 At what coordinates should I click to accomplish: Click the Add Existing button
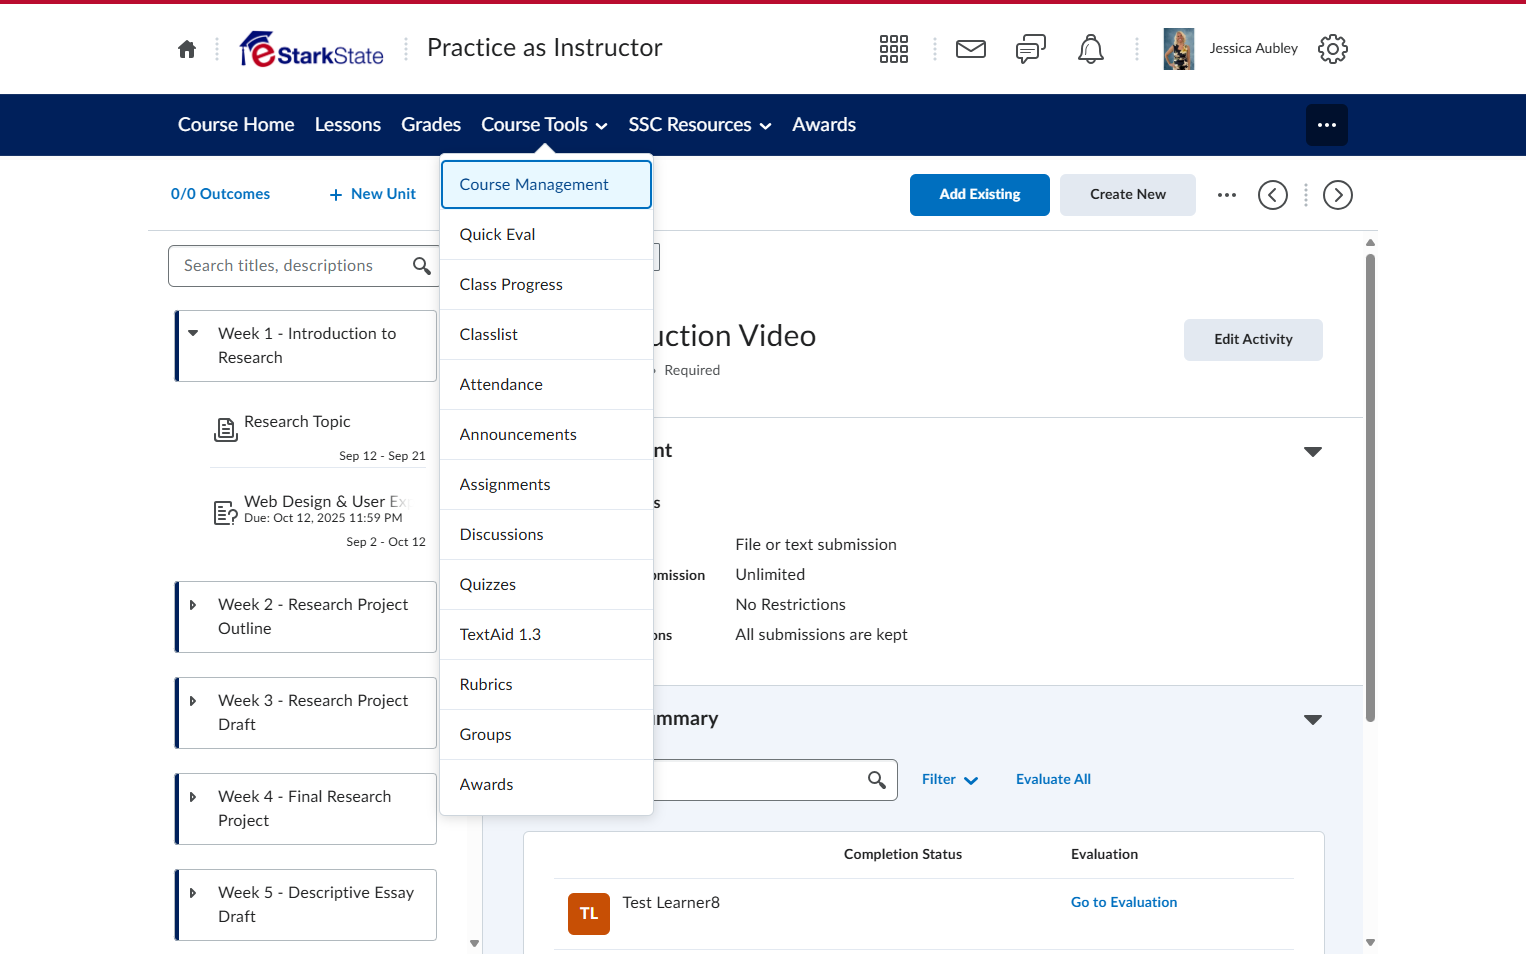[x=980, y=195]
